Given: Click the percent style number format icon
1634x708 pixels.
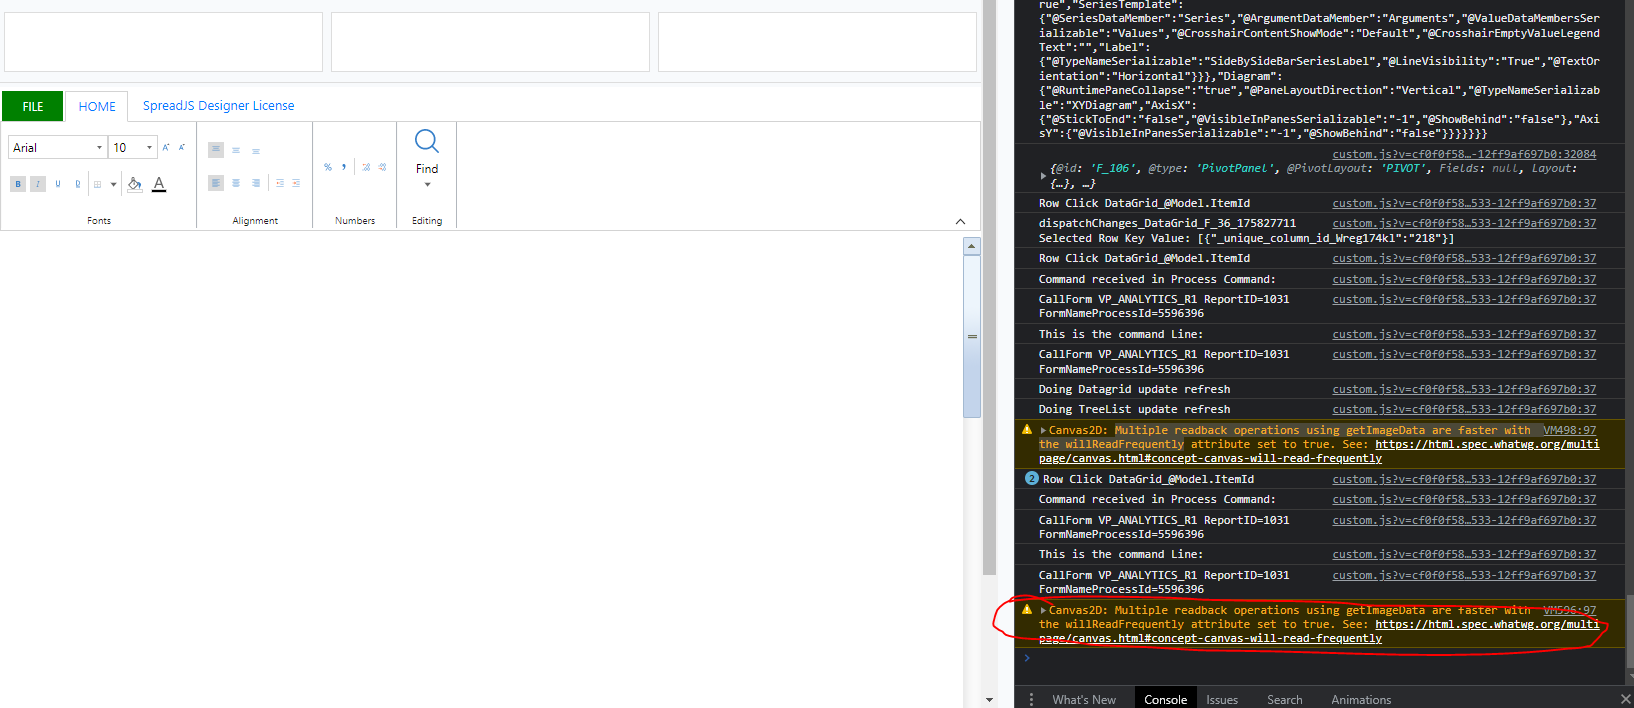Looking at the screenshot, I should pos(328,167).
